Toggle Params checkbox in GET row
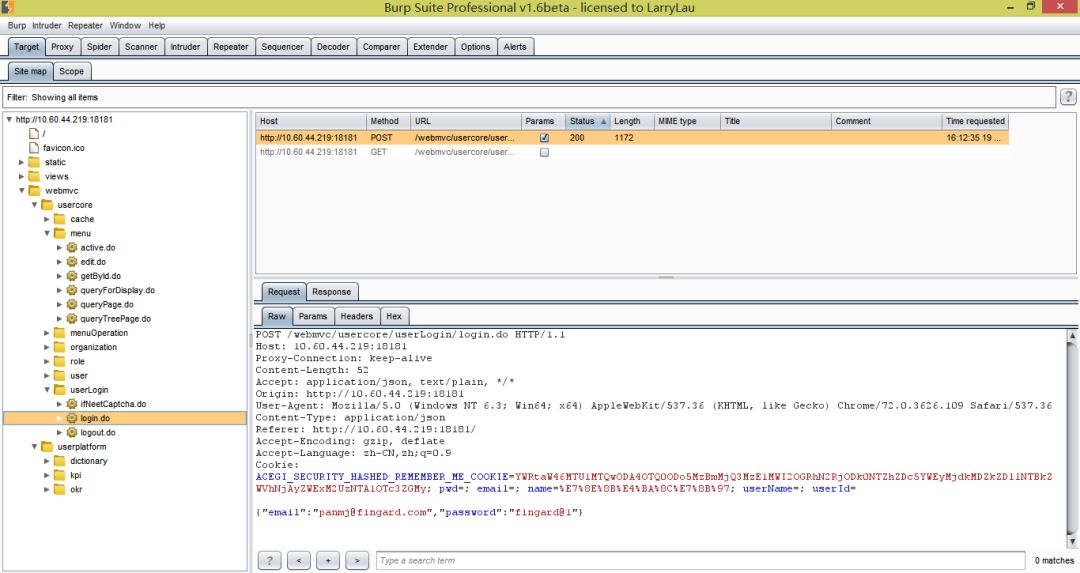 544,152
